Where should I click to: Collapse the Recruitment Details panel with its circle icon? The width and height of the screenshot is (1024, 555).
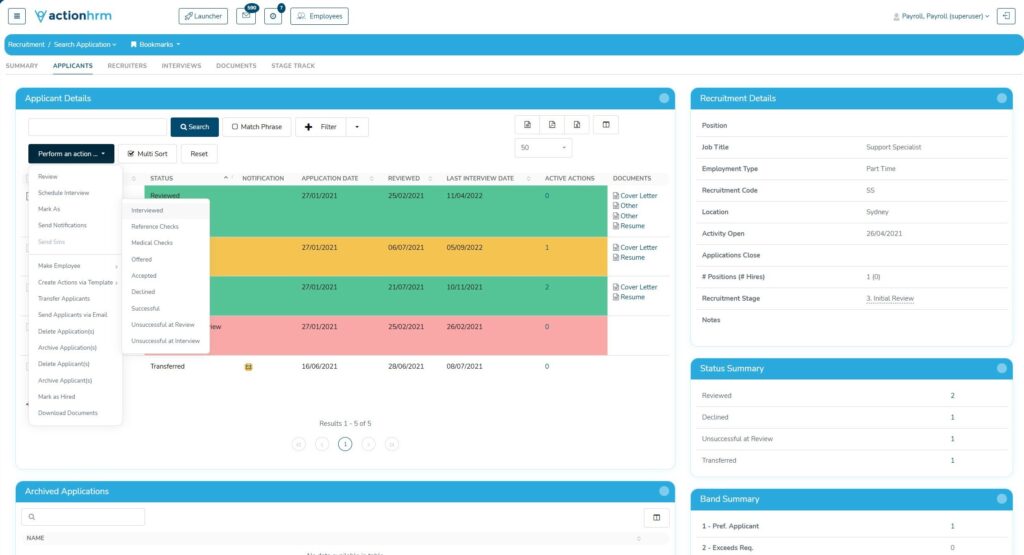(x=1002, y=98)
